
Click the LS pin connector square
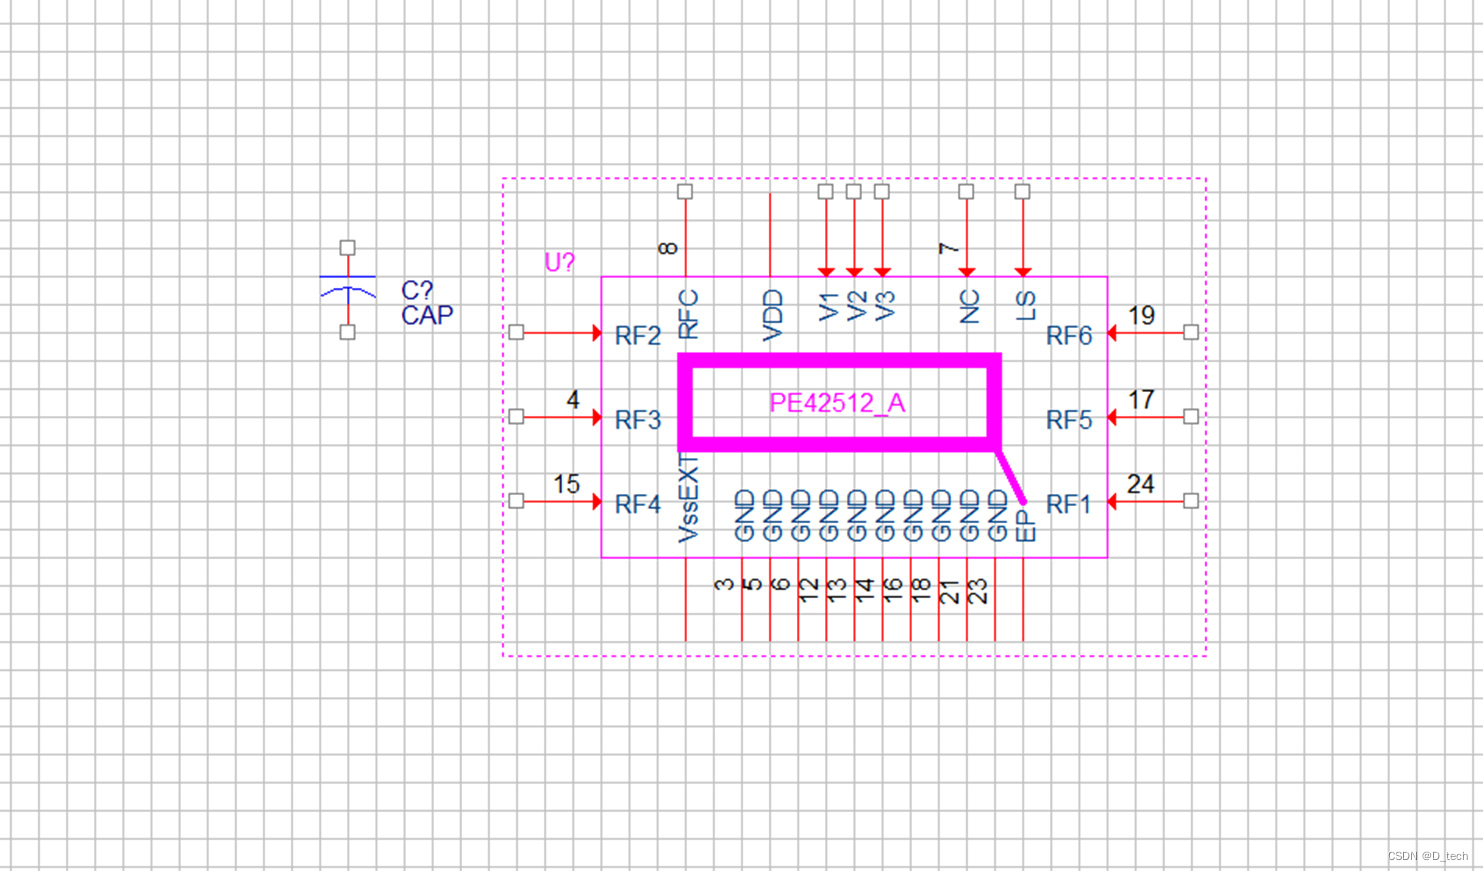click(x=1021, y=190)
